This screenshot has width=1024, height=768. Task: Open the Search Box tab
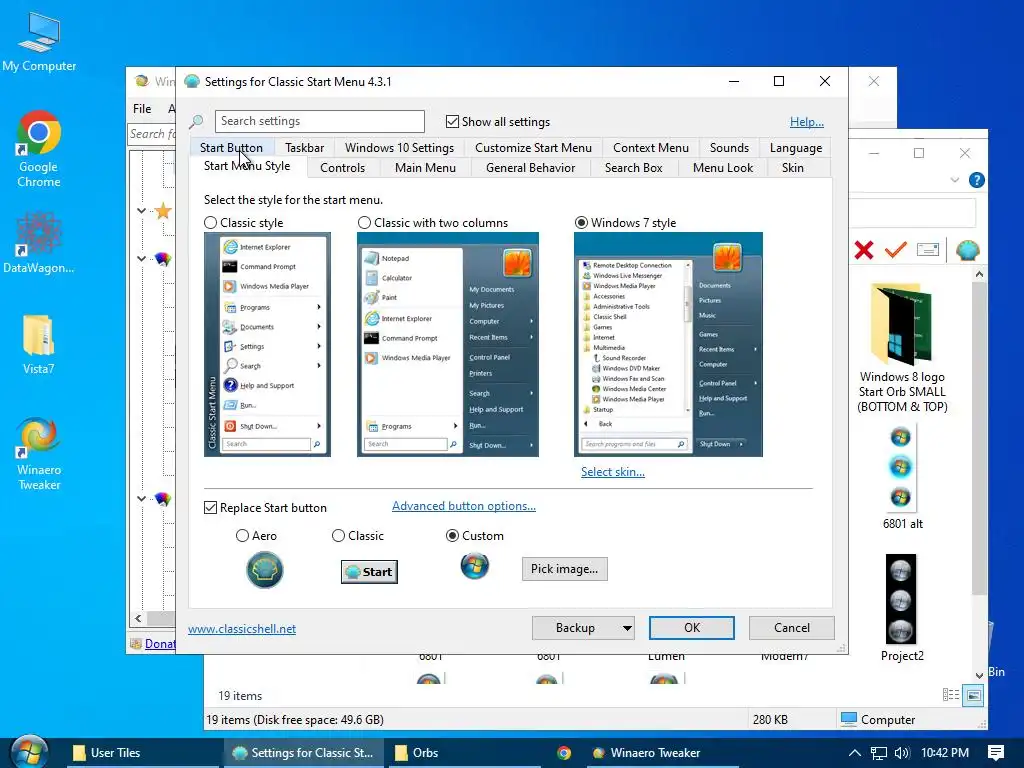coord(633,168)
